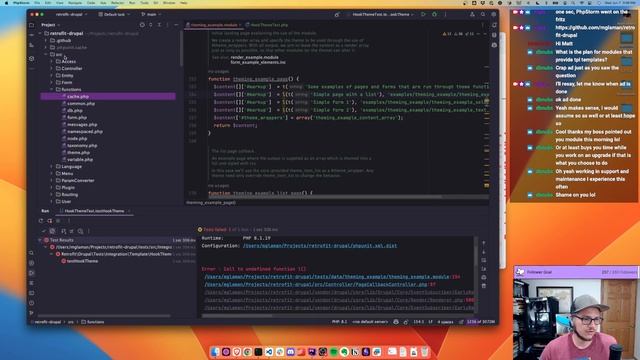
Task: Click the Rerun failed tests icon
Action: coord(50,221)
